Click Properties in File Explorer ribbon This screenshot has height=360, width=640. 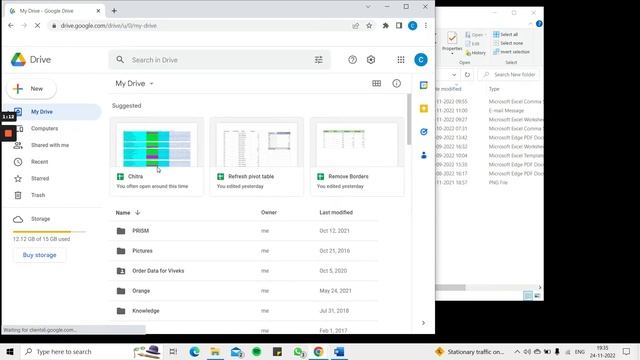(452, 42)
